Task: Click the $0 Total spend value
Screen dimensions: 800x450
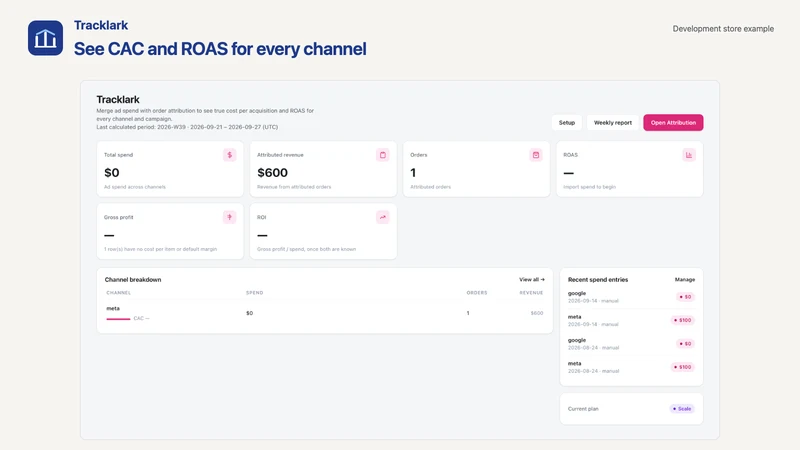Action: pyautogui.click(x=112, y=173)
